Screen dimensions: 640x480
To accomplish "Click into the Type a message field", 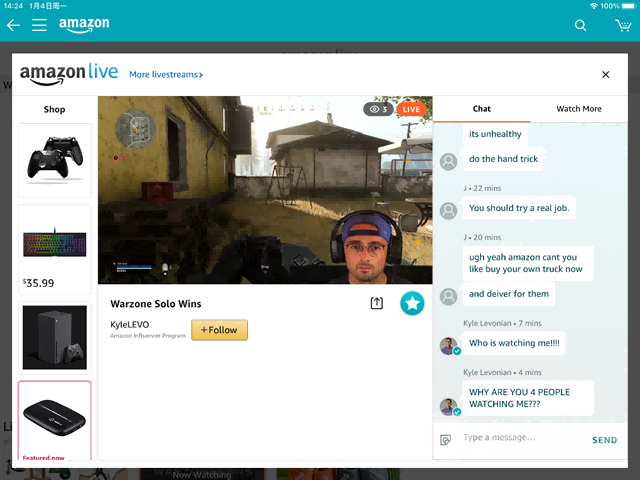I will pyautogui.click(x=520, y=438).
